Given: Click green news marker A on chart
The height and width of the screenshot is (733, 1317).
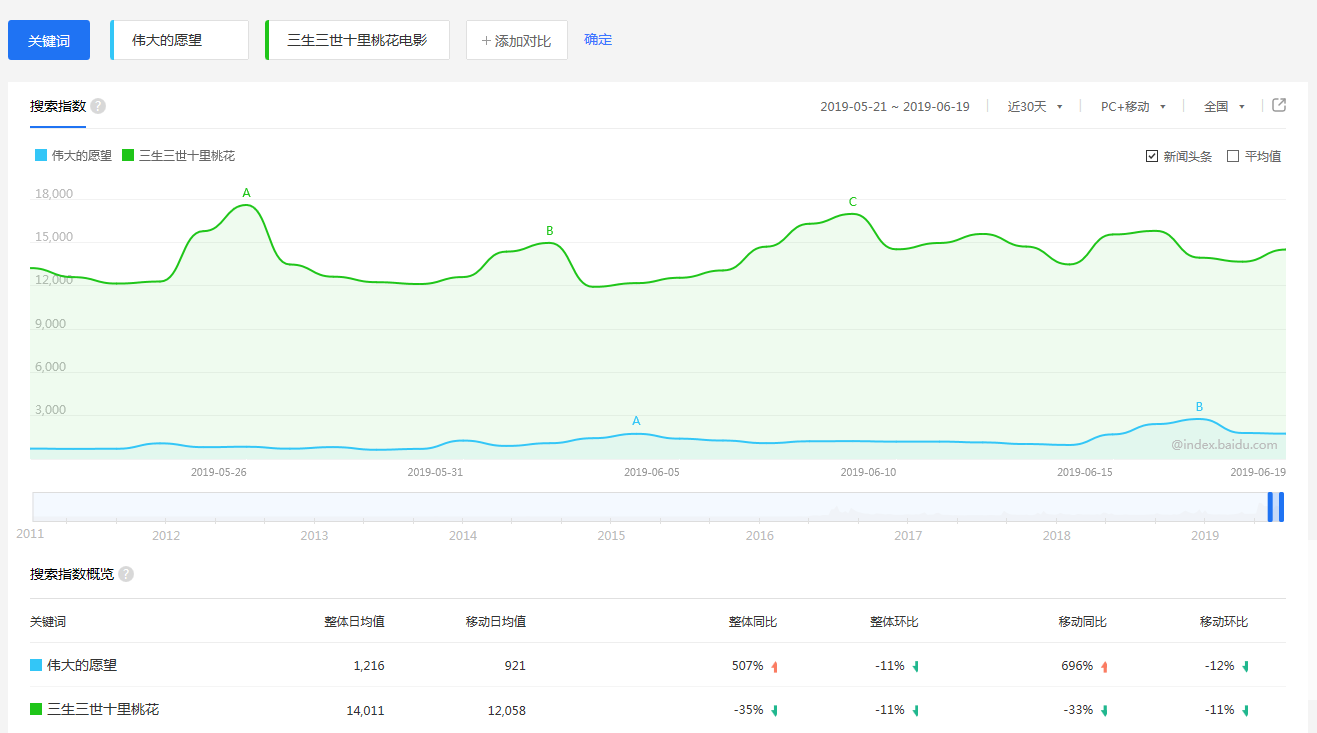Looking at the screenshot, I should pyautogui.click(x=246, y=193).
